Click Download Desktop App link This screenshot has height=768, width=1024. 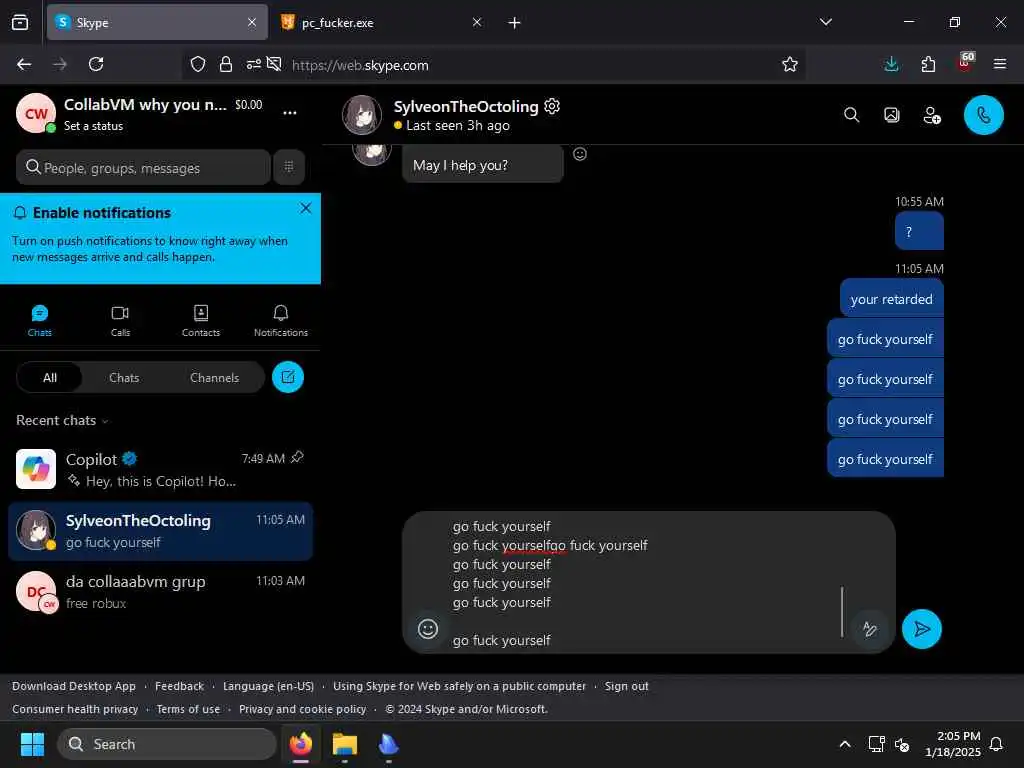click(x=74, y=686)
